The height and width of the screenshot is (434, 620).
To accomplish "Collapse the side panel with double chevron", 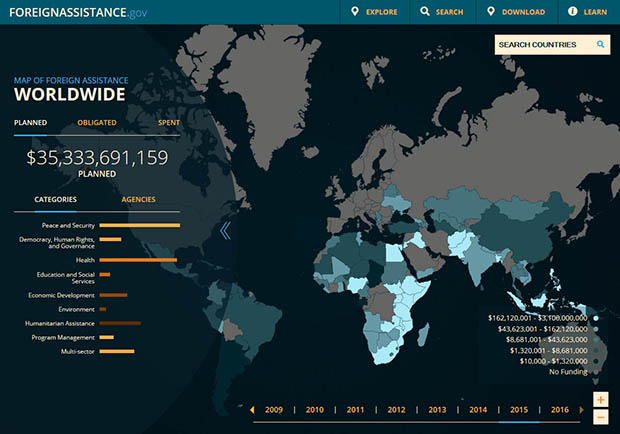I will tap(225, 231).
